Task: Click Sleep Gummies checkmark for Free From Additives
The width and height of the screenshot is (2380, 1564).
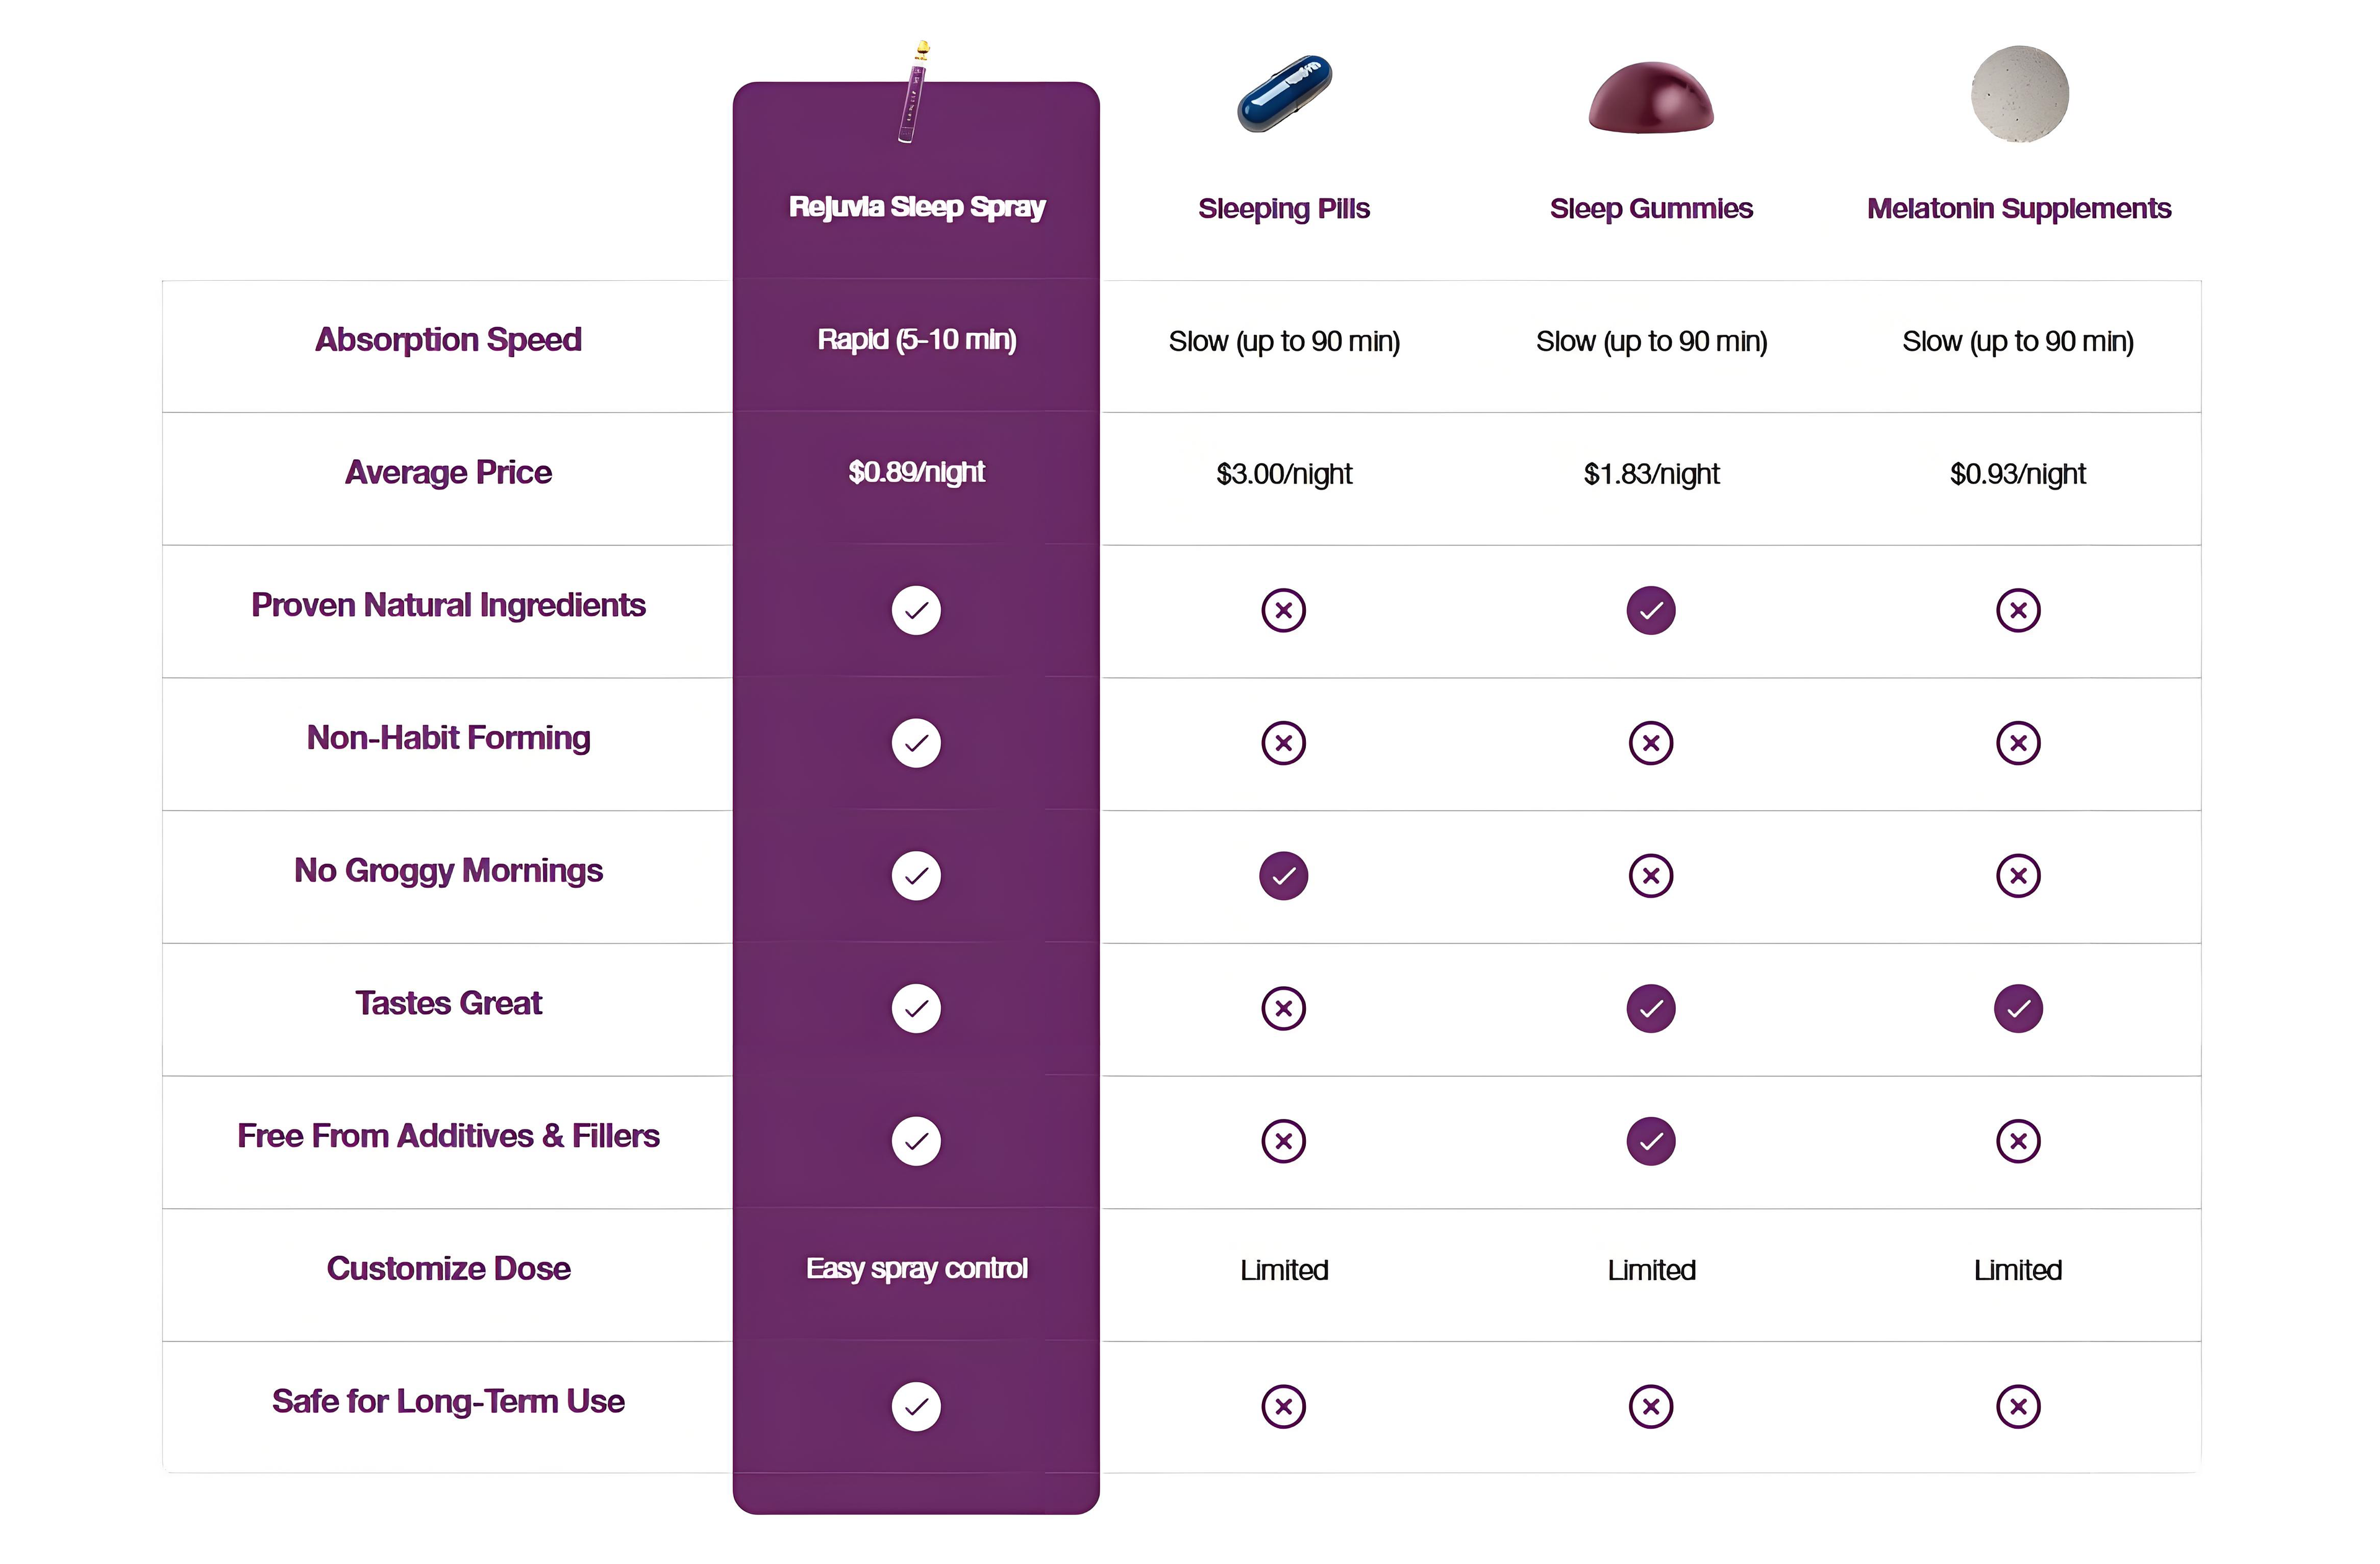Action: pos(1651,1141)
